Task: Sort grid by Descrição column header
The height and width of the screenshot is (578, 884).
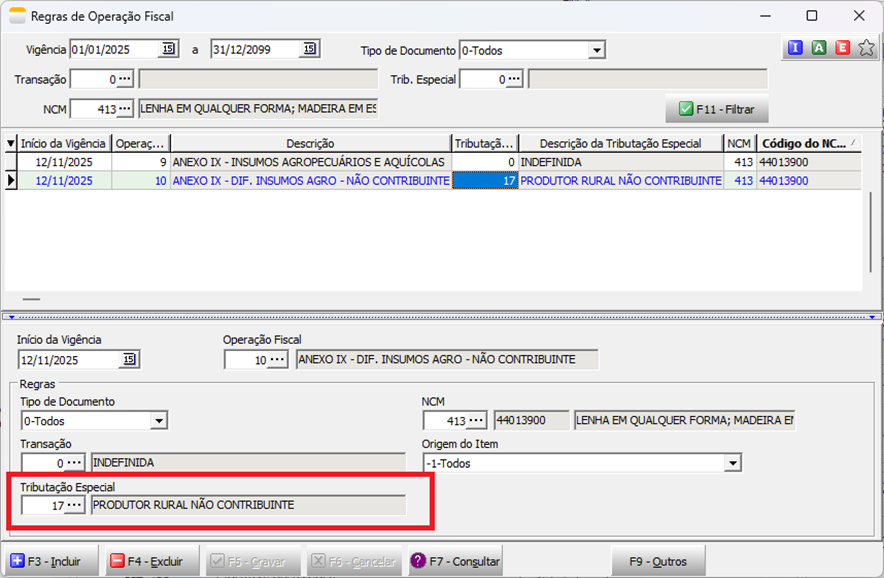Action: pos(310,143)
